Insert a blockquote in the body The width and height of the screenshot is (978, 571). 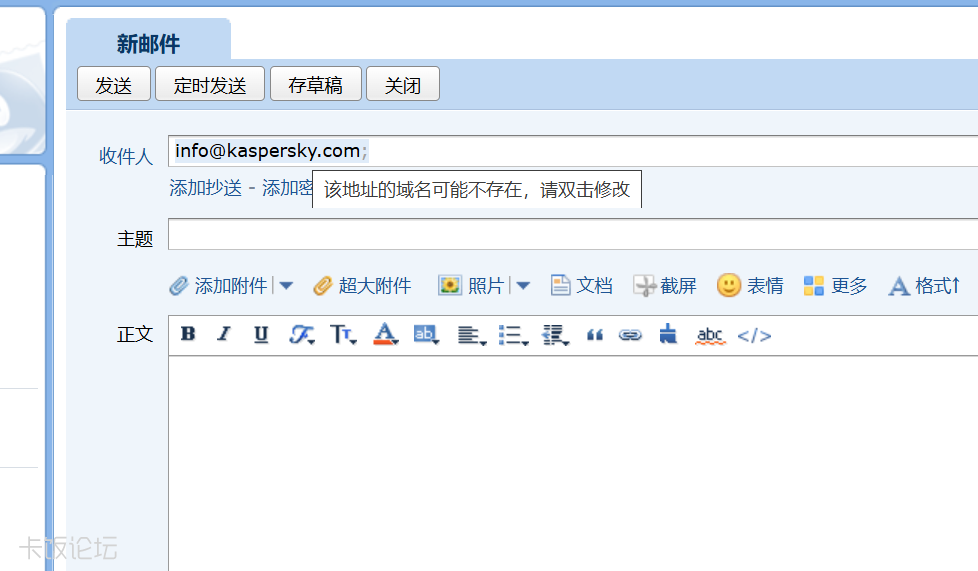(x=594, y=336)
